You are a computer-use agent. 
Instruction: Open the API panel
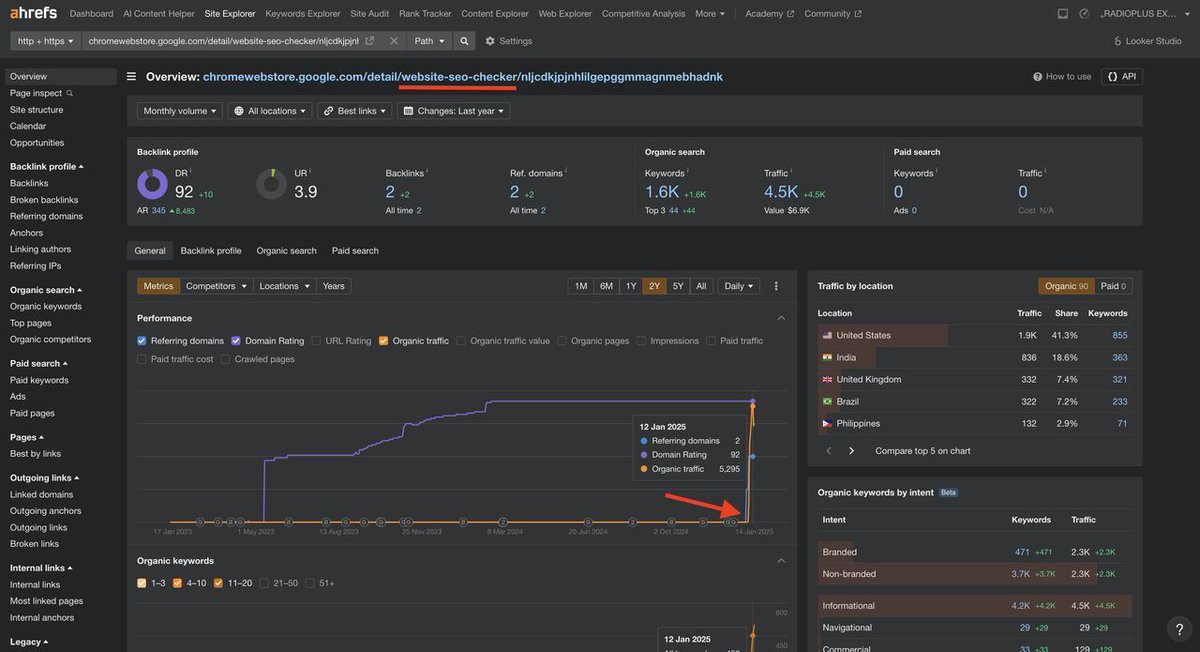pos(1122,76)
